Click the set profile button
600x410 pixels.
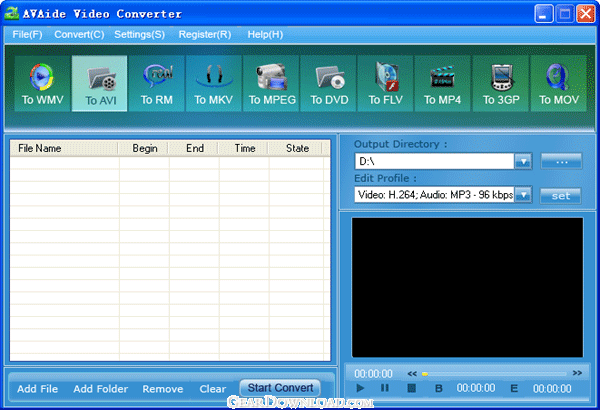click(561, 196)
